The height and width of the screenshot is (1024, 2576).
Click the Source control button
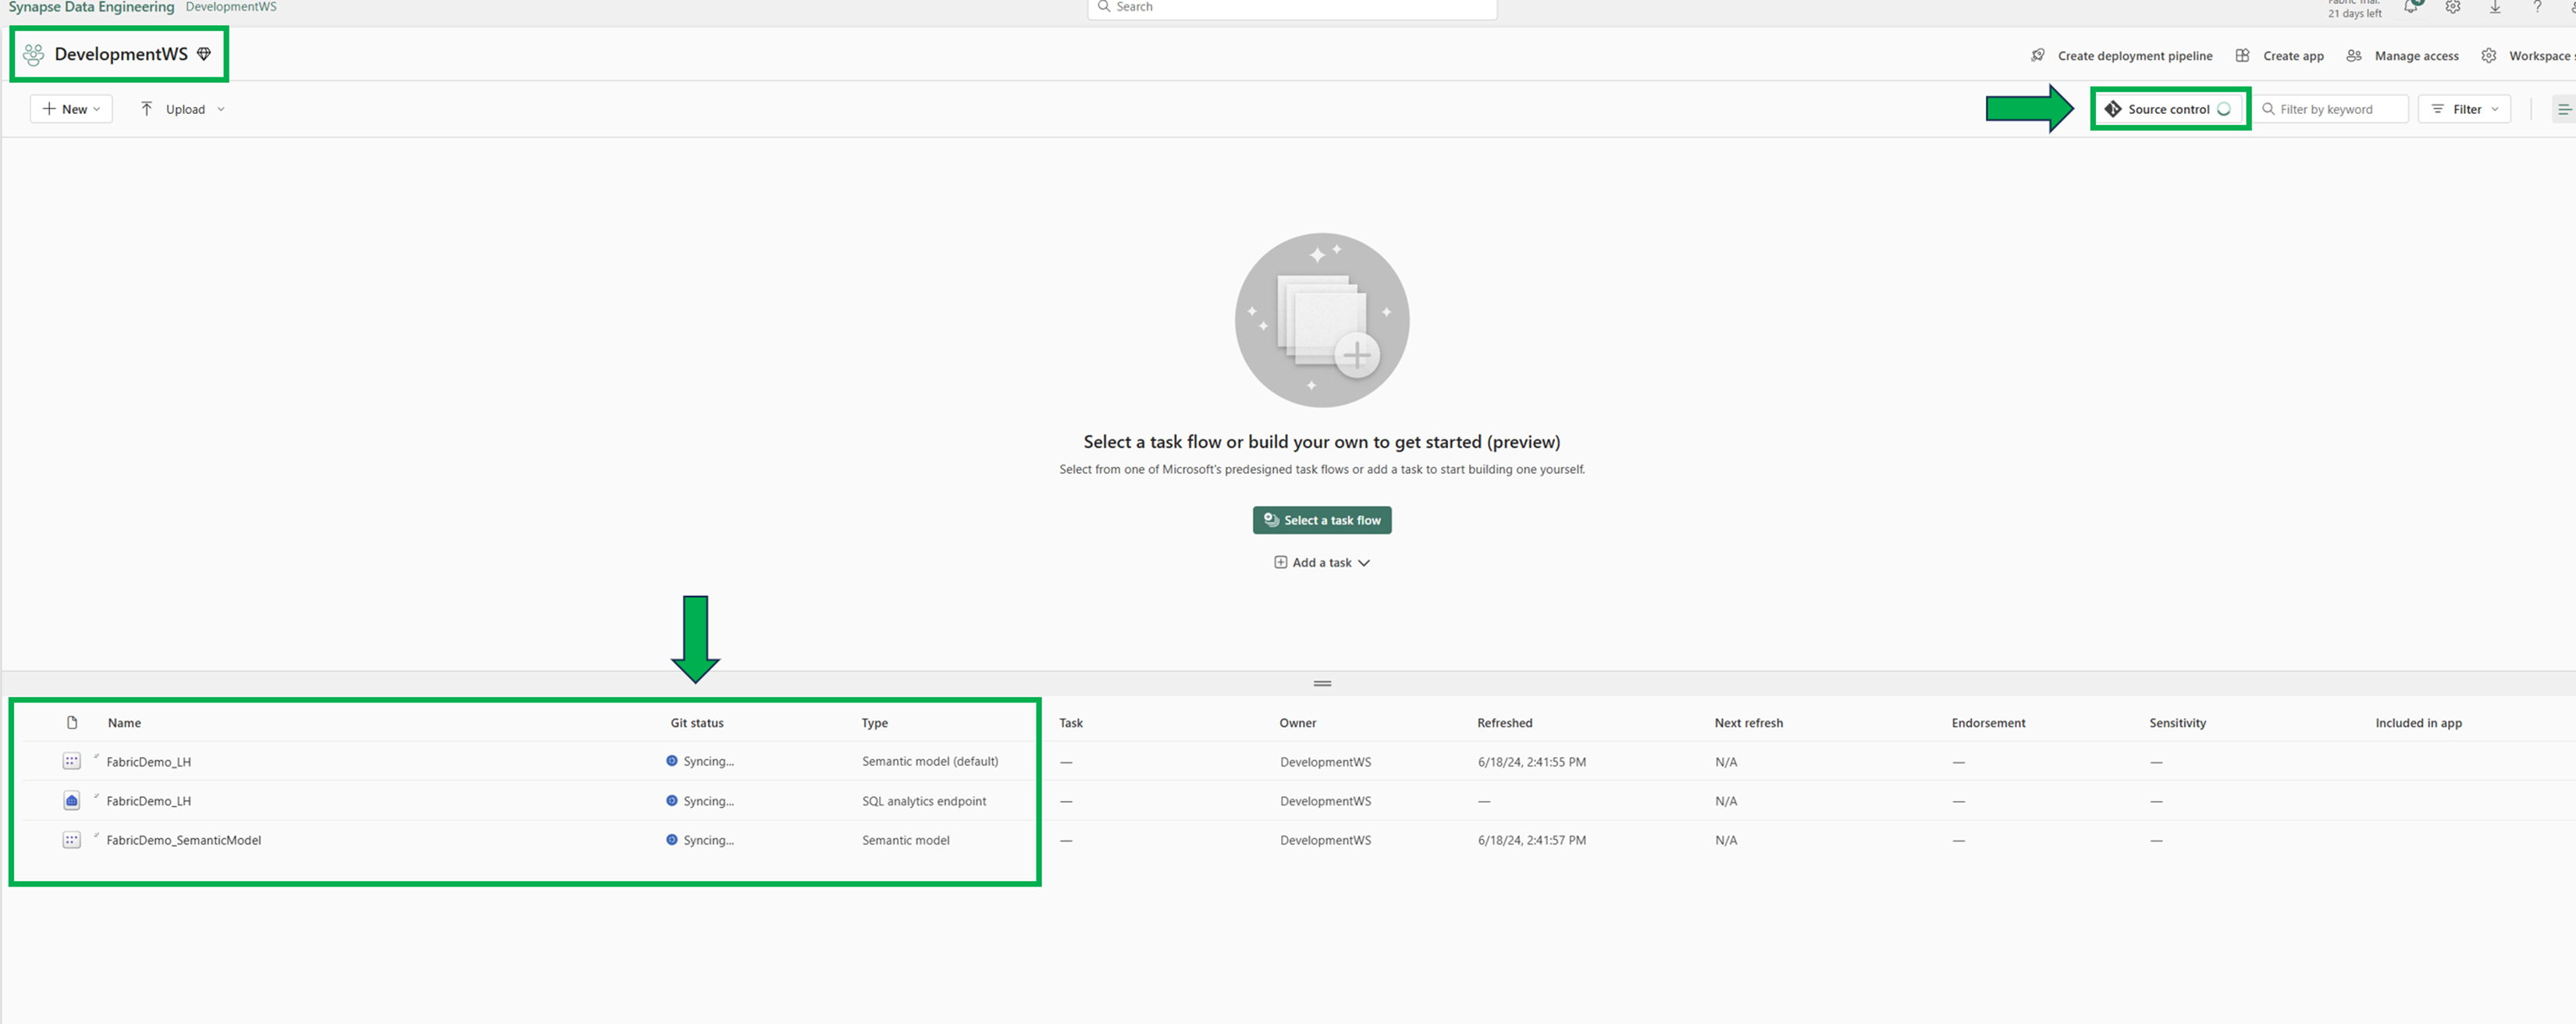(2170, 109)
